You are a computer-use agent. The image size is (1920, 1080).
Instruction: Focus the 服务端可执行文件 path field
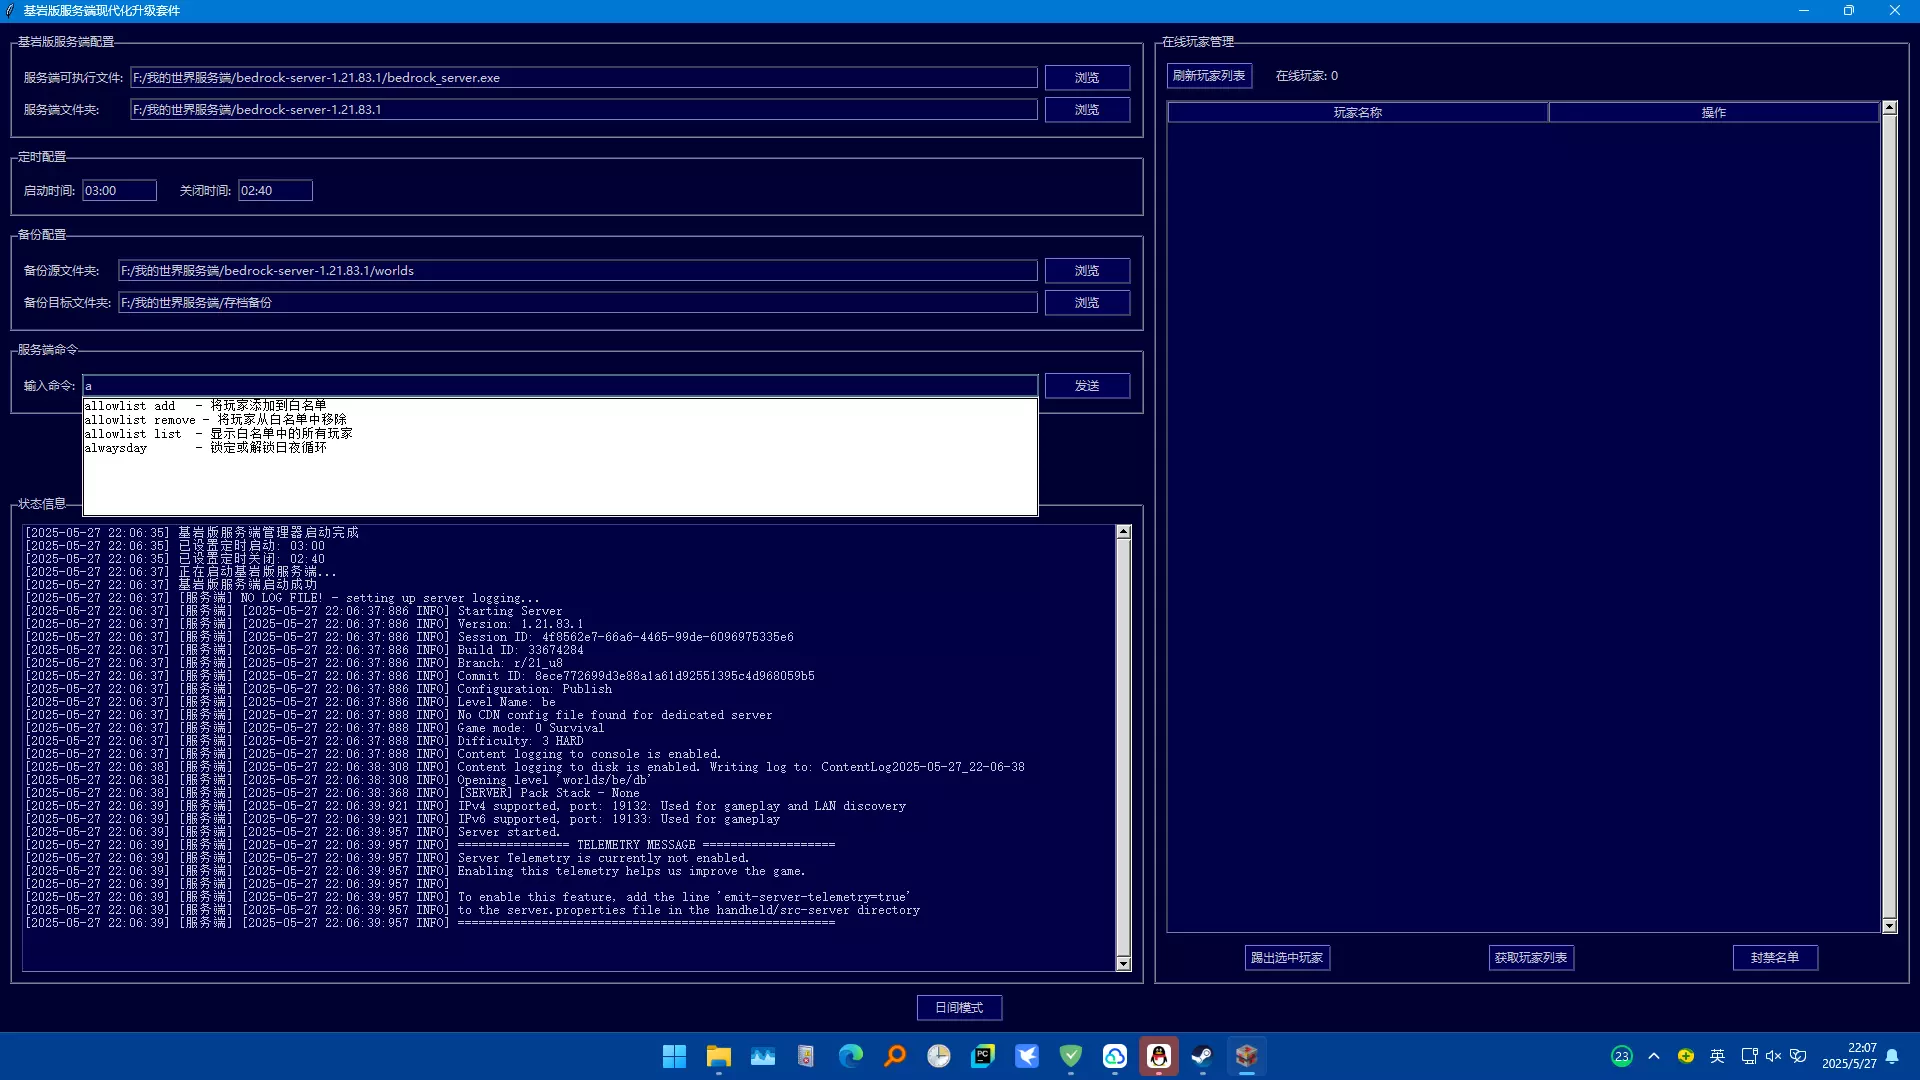583,78
